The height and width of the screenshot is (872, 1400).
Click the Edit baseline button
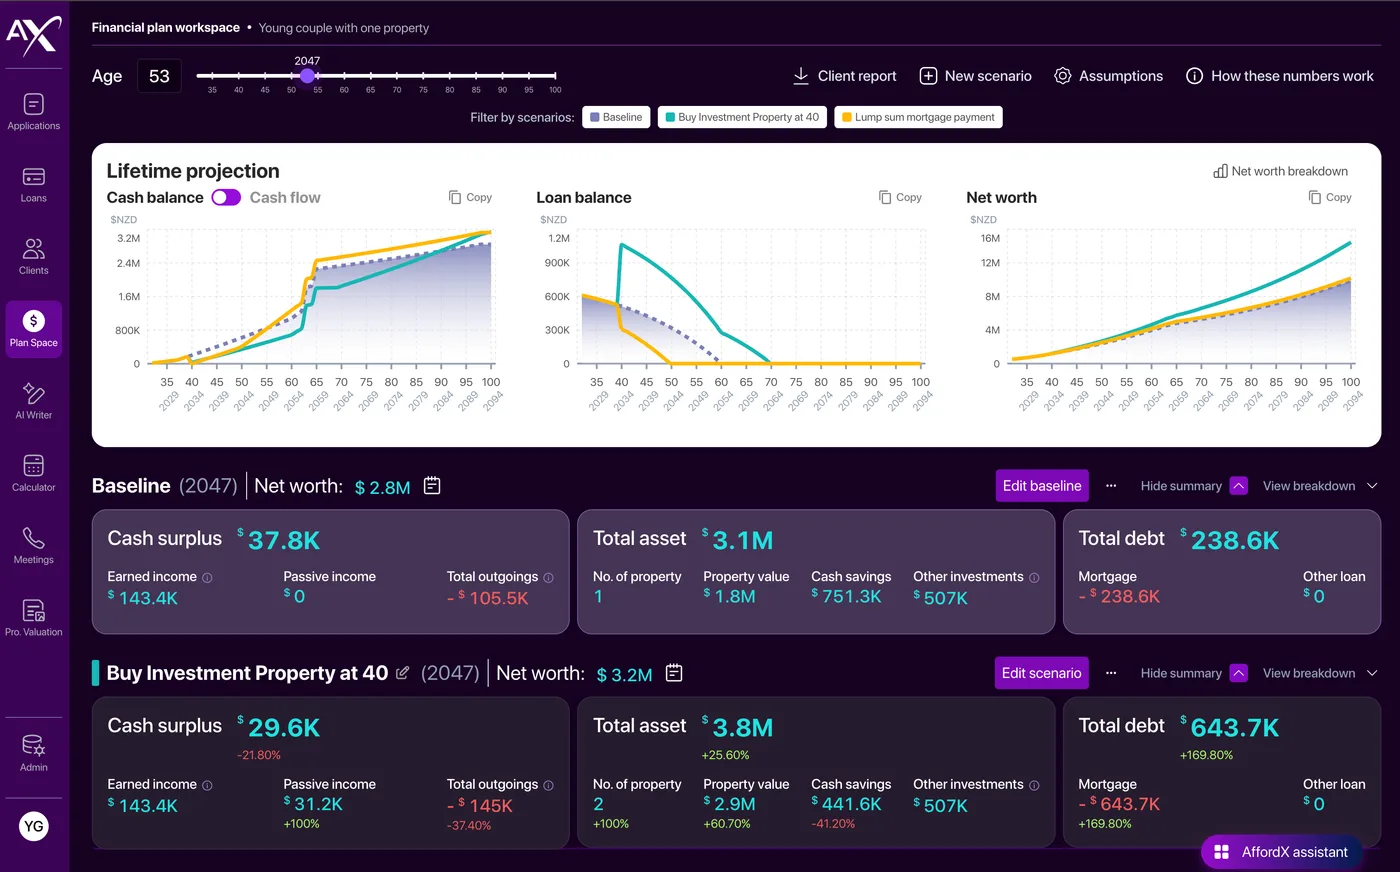coord(1042,486)
